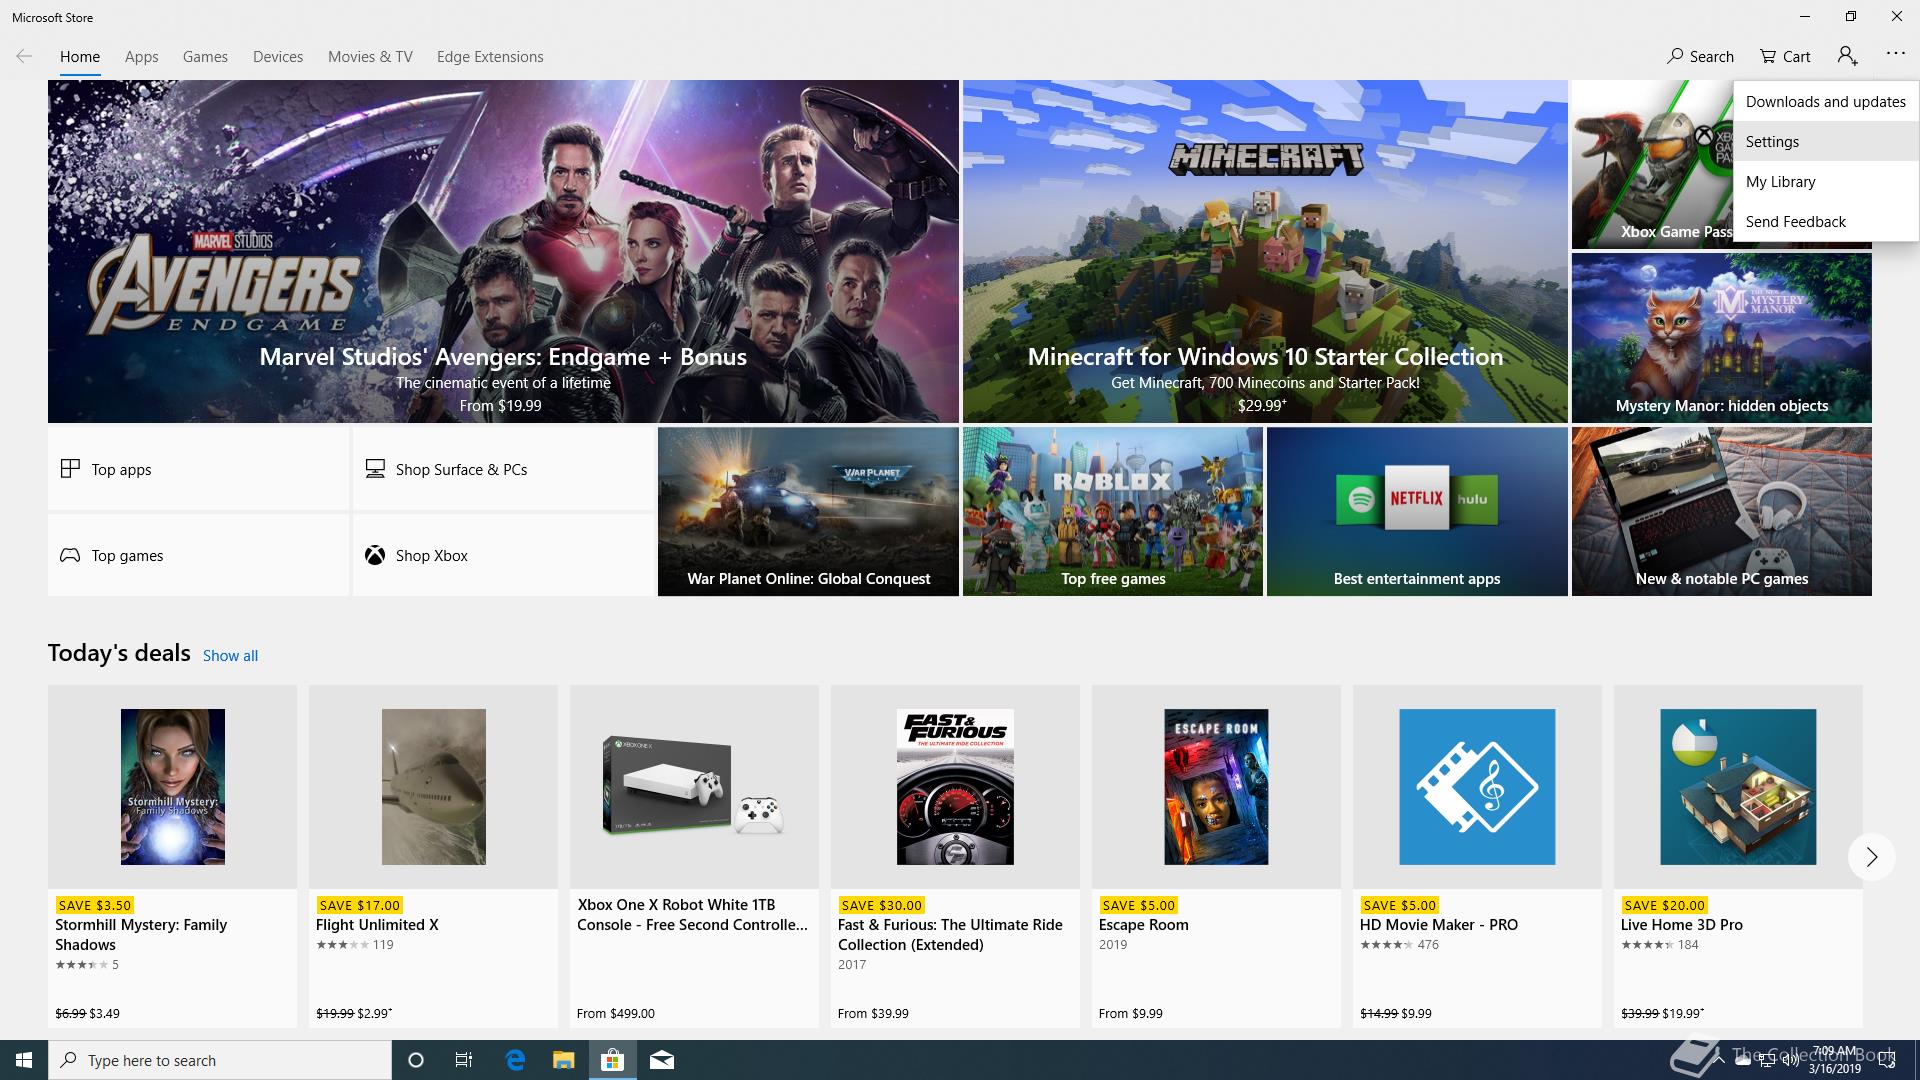This screenshot has height=1080, width=1920.
Task: Open the Shop Xbox tile
Action: pyautogui.click(x=503, y=555)
